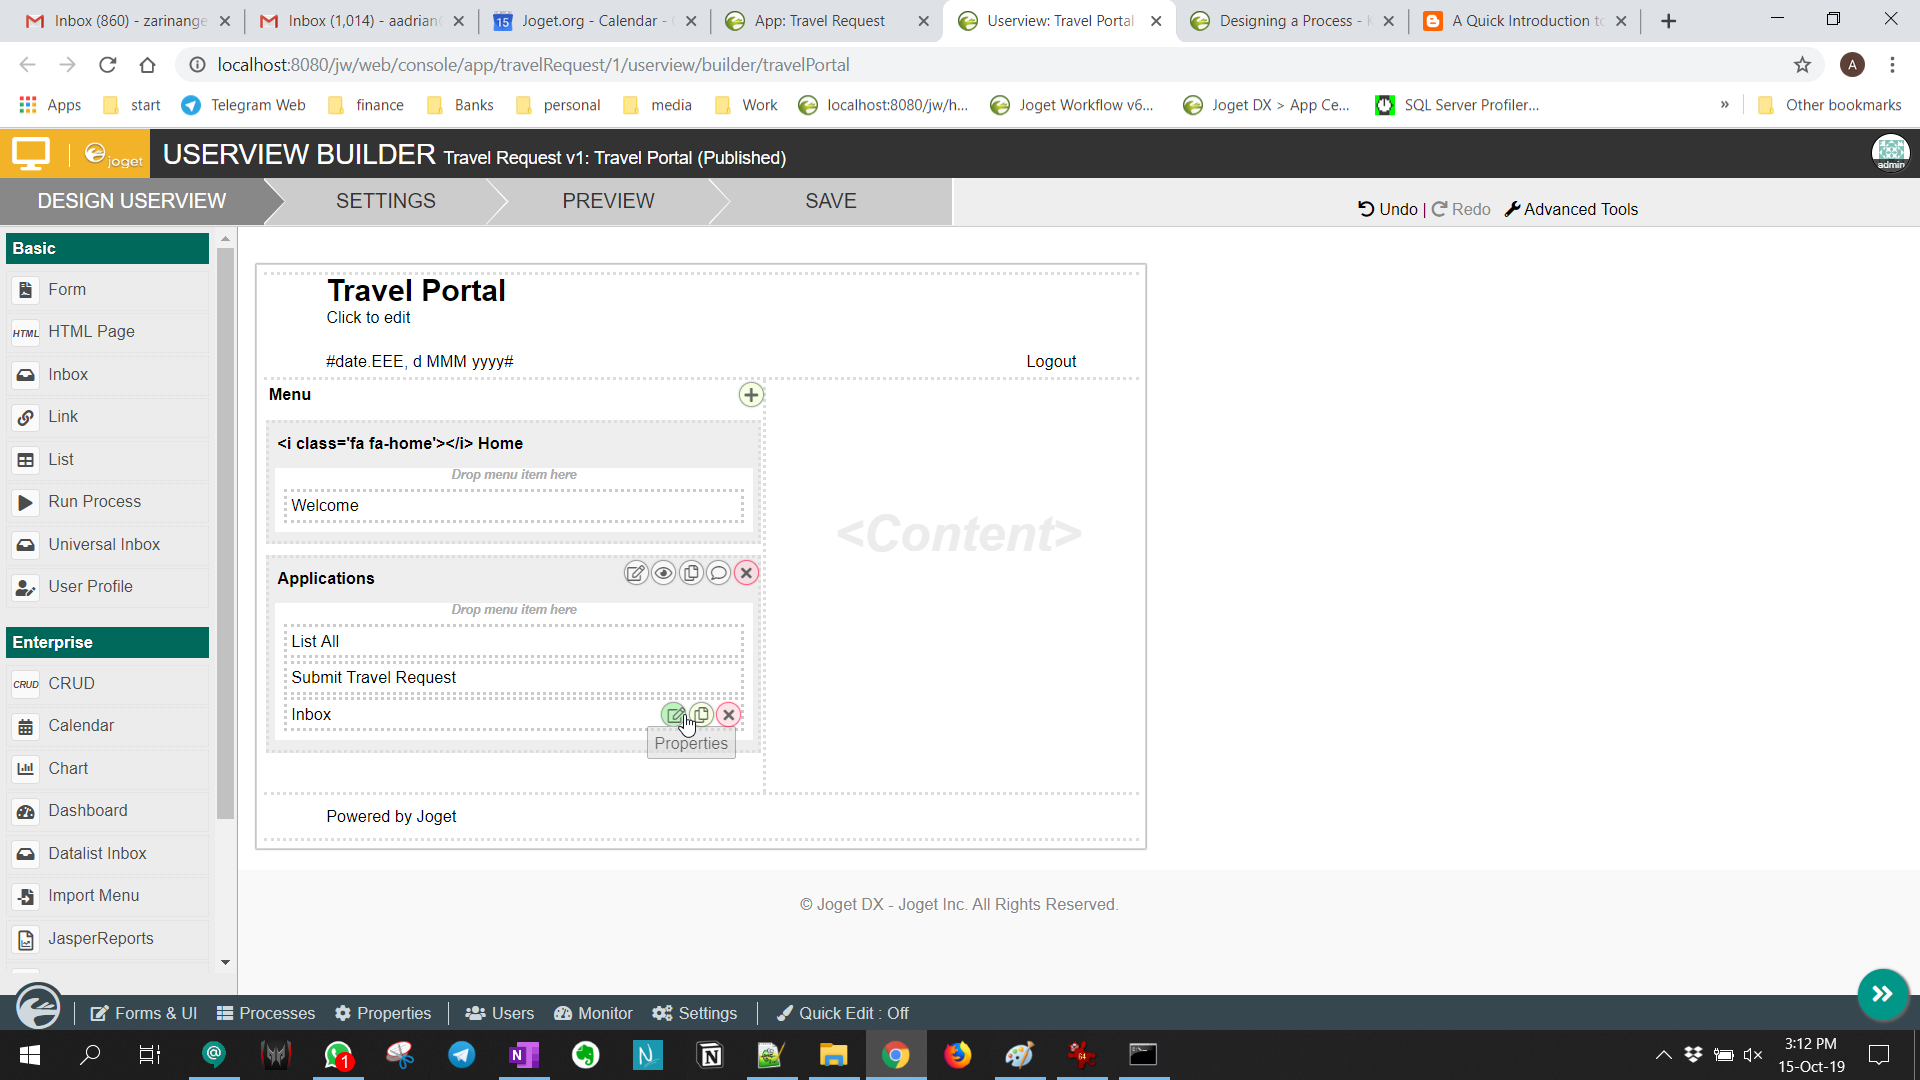The image size is (1920, 1080).
Task: Toggle Quick Edit mode
Action: 843,1013
